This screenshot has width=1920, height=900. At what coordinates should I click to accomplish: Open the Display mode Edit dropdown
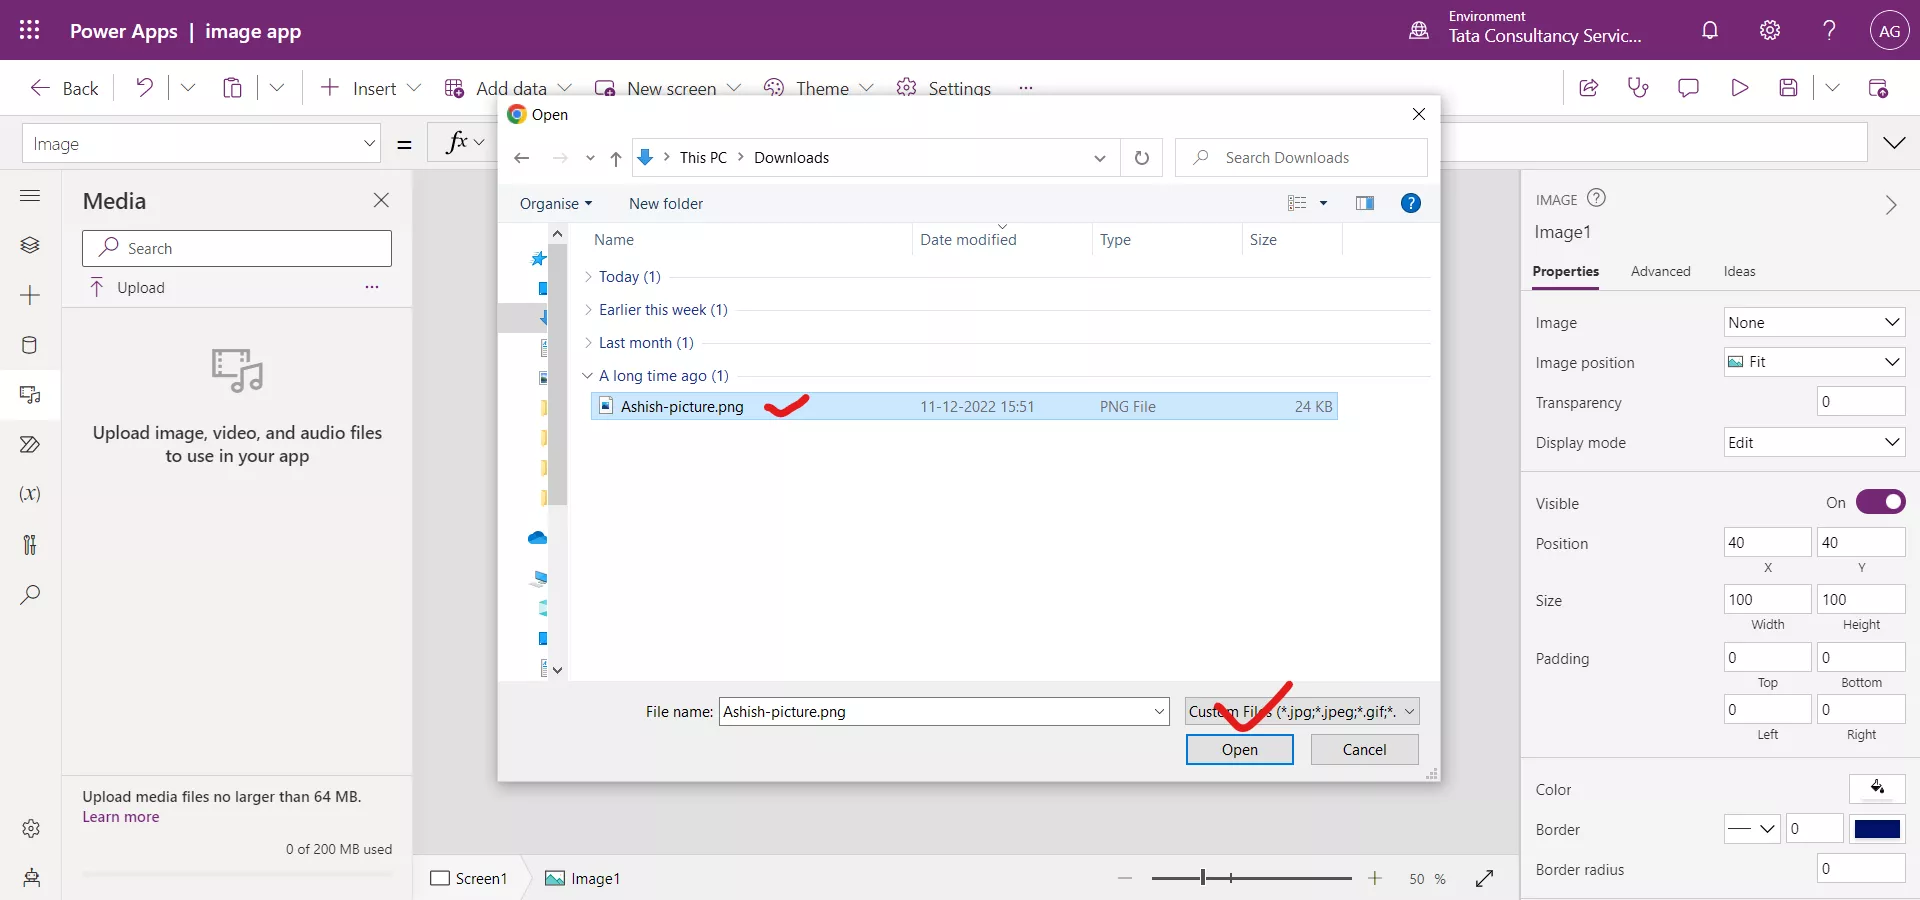coord(1814,442)
